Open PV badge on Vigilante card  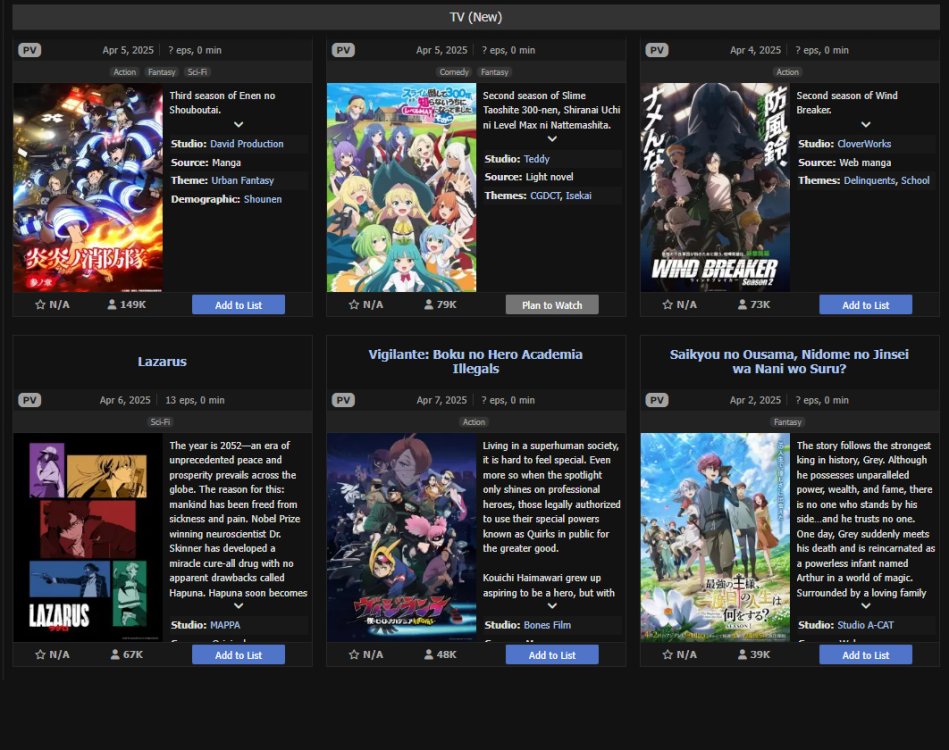coord(343,400)
